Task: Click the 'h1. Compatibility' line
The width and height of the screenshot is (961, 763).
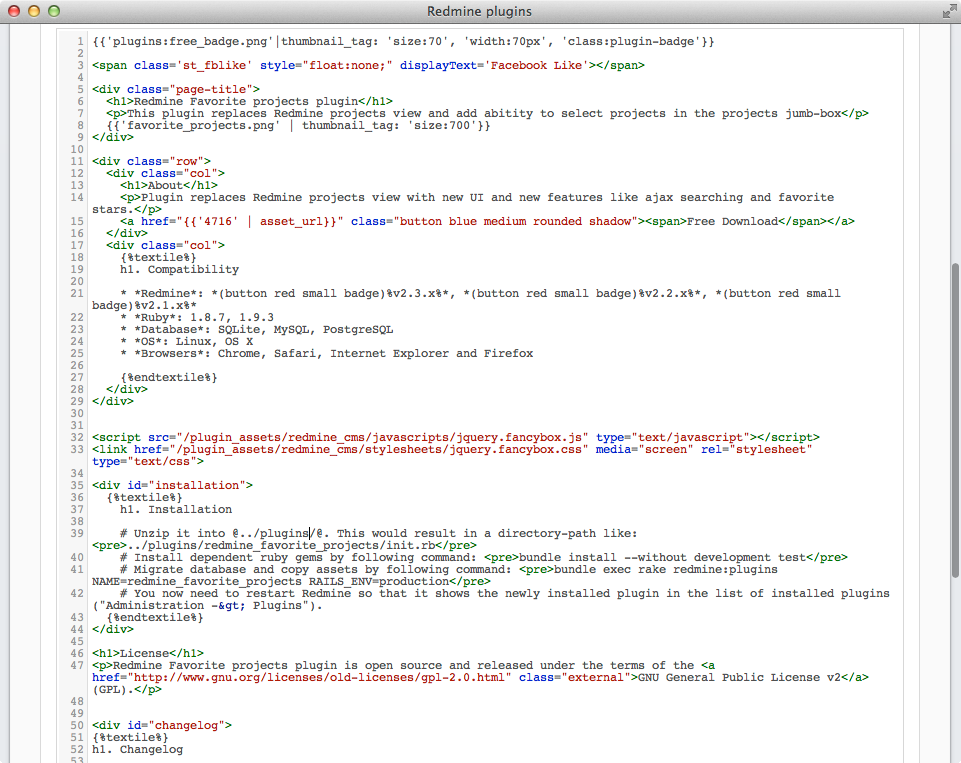Action: pos(179,269)
